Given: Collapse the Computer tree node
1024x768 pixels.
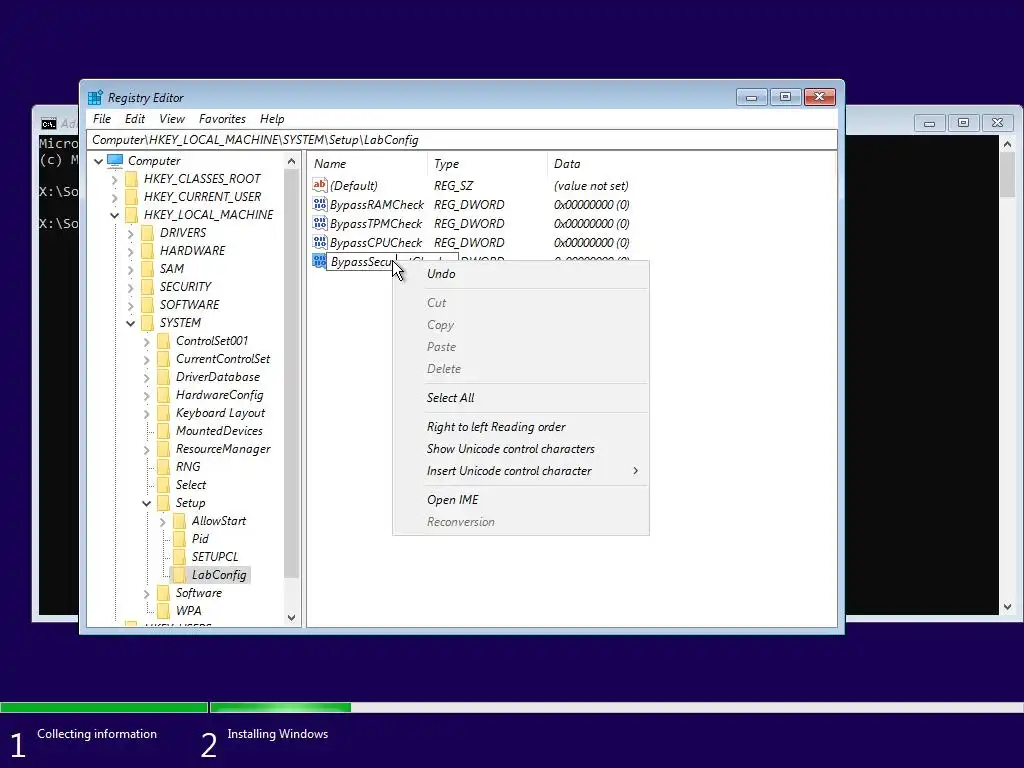Looking at the screenshot, I should click(x=98, y=161).
